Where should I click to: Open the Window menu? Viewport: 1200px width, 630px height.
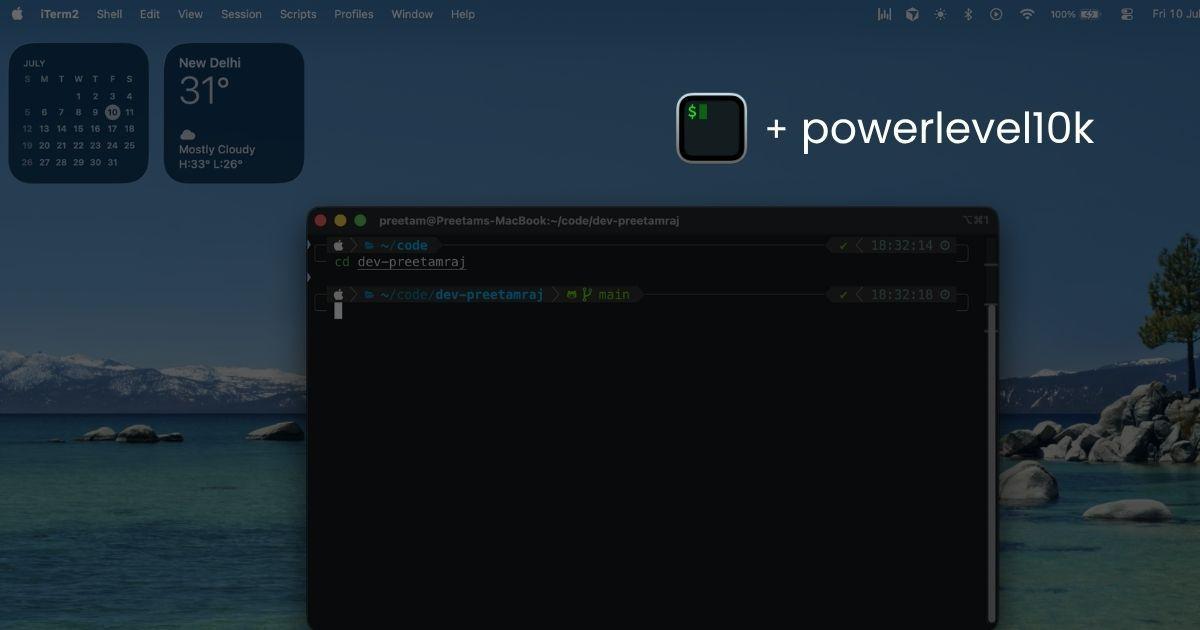[412, 14]
